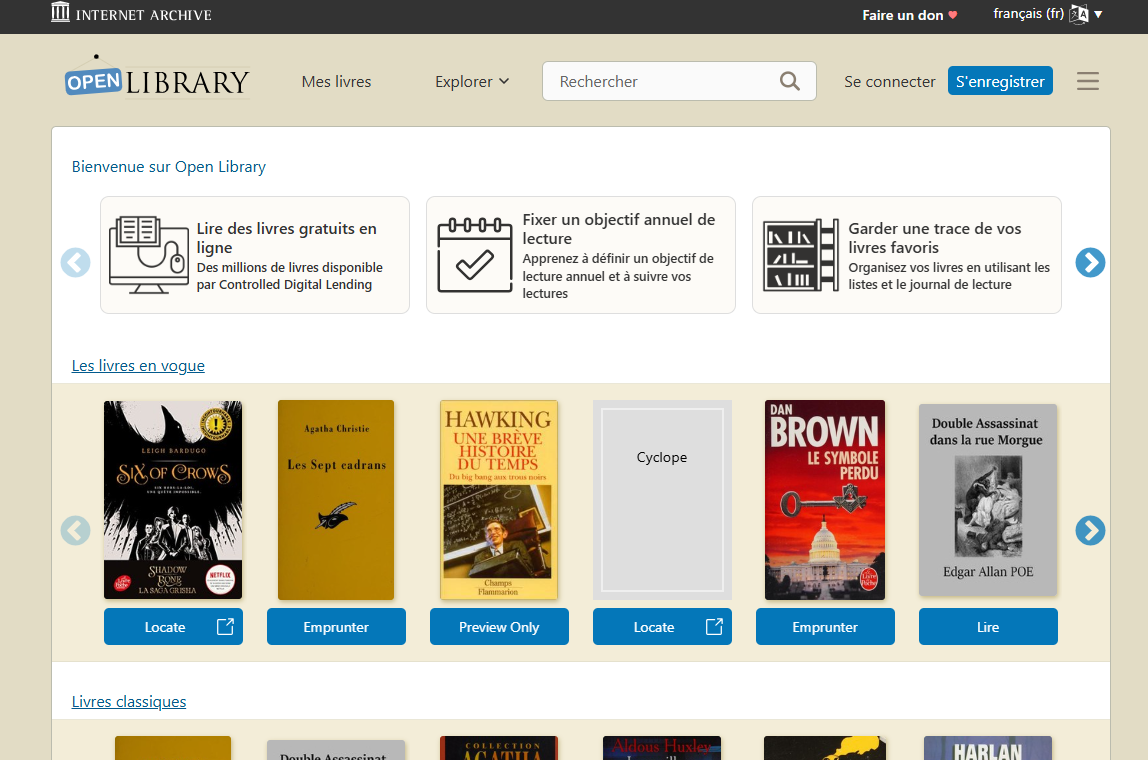Focus the Rechercher search field
Image resolution: width=1148 pixels, height=760 pixels.
tap(679, 81)
